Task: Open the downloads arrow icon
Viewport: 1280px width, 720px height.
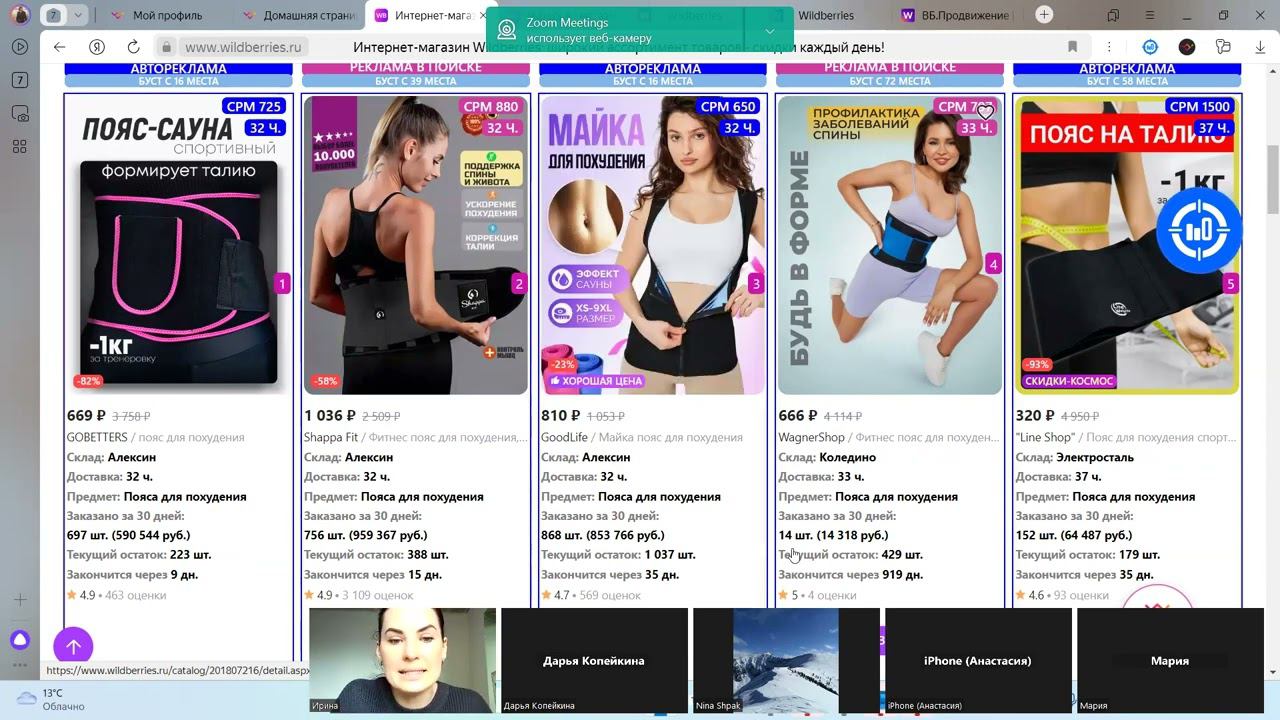Action: pyautogui.click(x=1259, y=47)
